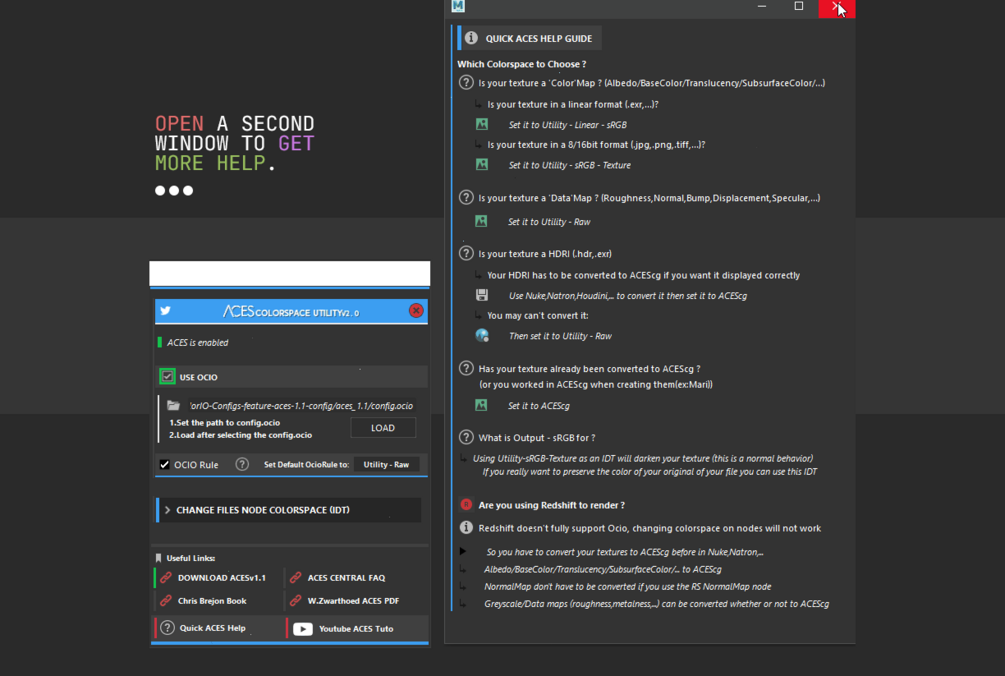Toggle the USE OCIO checkbox

tap(167, 377)
